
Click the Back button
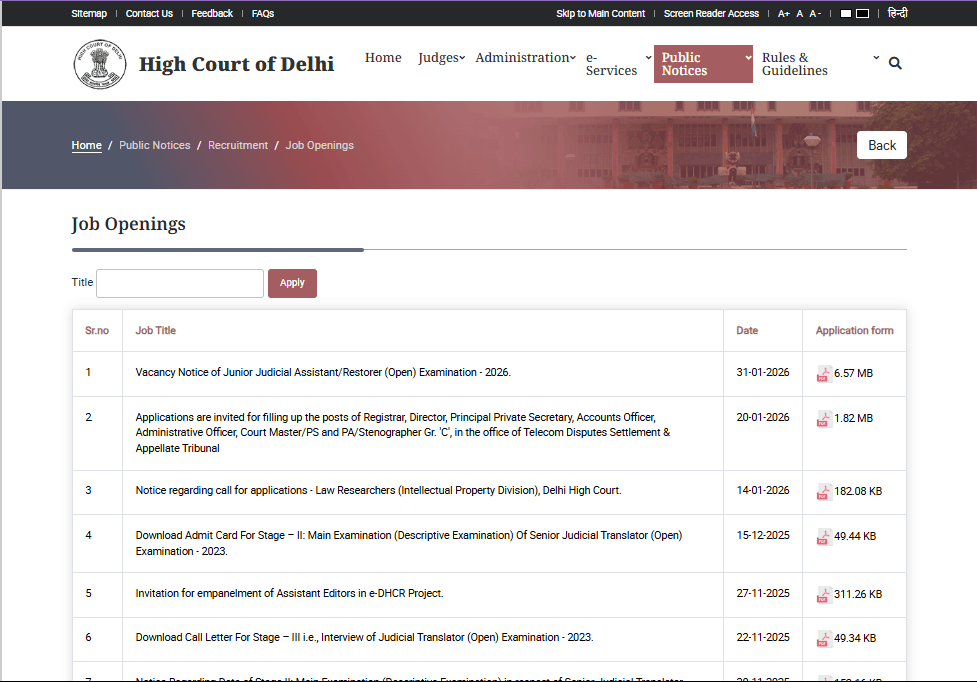[x=881, y=144]
